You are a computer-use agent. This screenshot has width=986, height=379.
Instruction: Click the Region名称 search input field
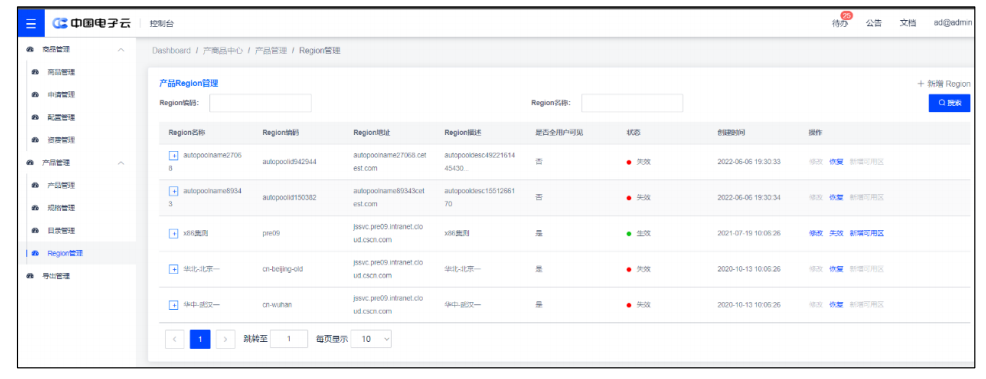pos(632,103)
